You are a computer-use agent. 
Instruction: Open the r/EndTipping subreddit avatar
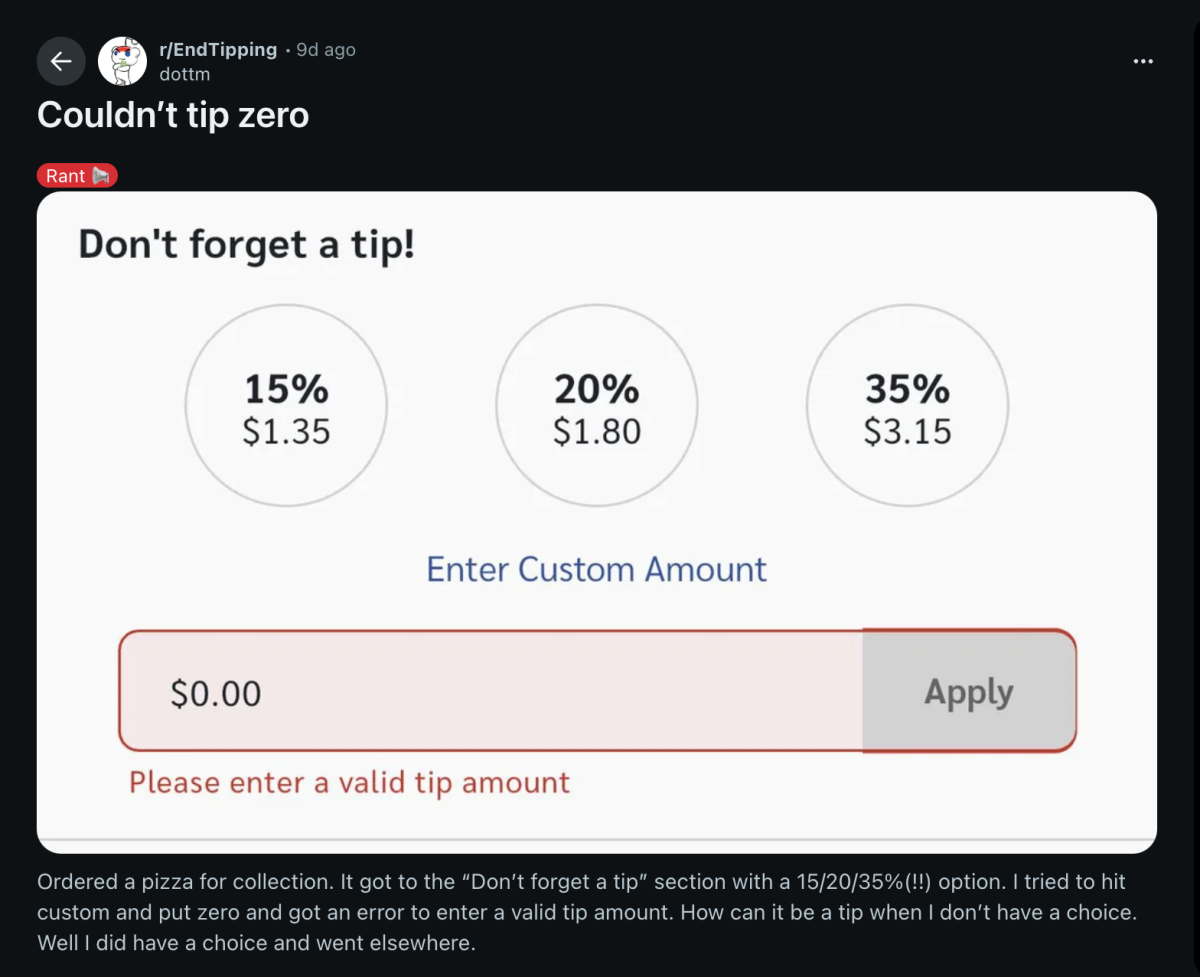coord(122,62)
